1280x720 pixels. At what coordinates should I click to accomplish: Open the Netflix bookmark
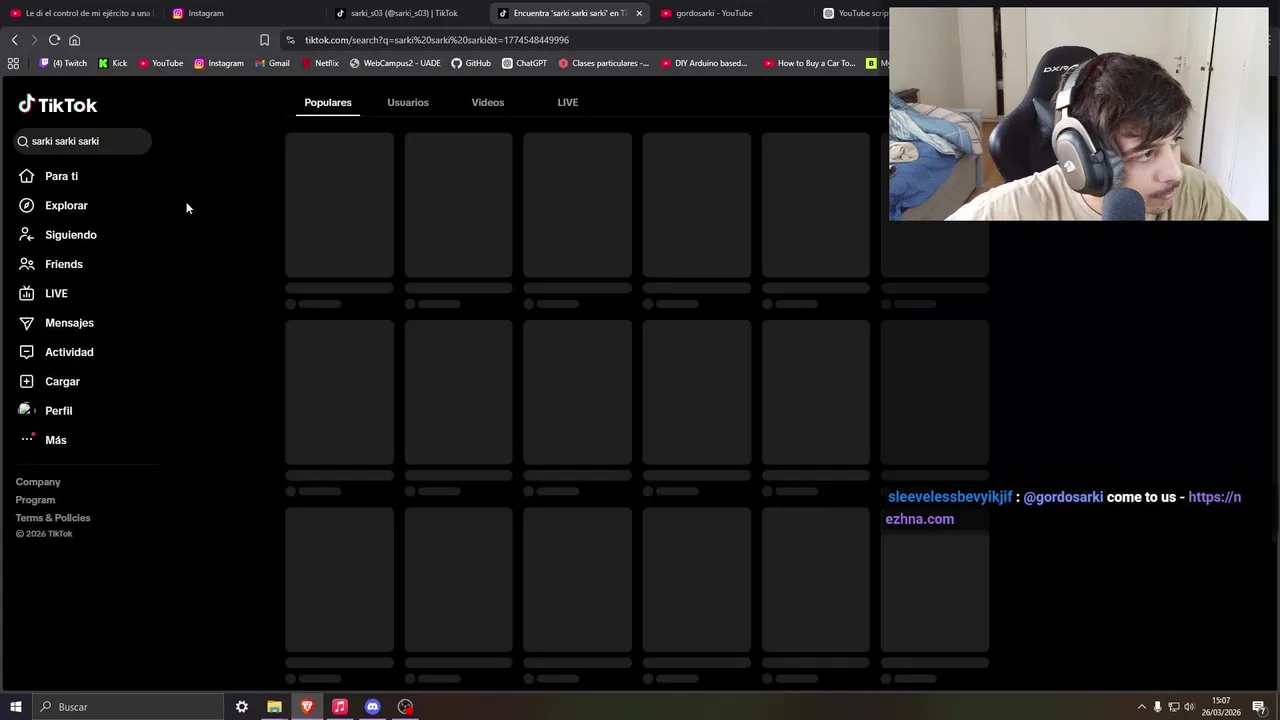(x=320, y=63)
